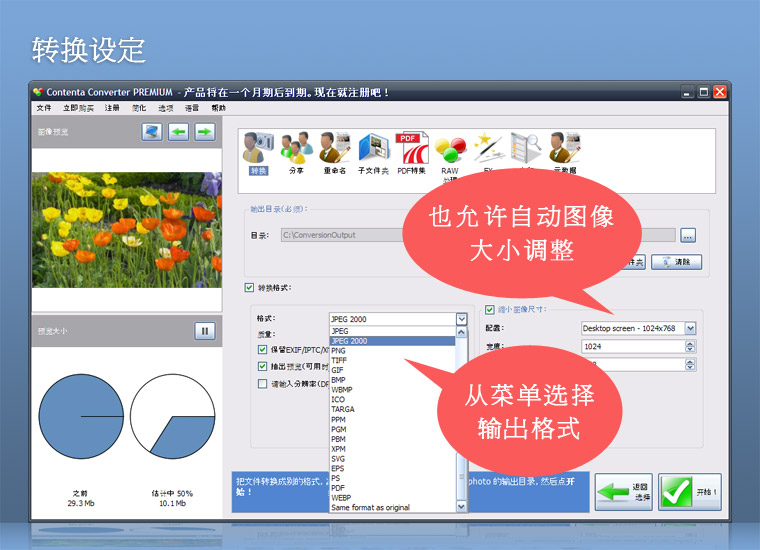The height and width of the screenshot is (550, 760).
Task: Increase the width value with the stepper
Action: click(690, 343)
